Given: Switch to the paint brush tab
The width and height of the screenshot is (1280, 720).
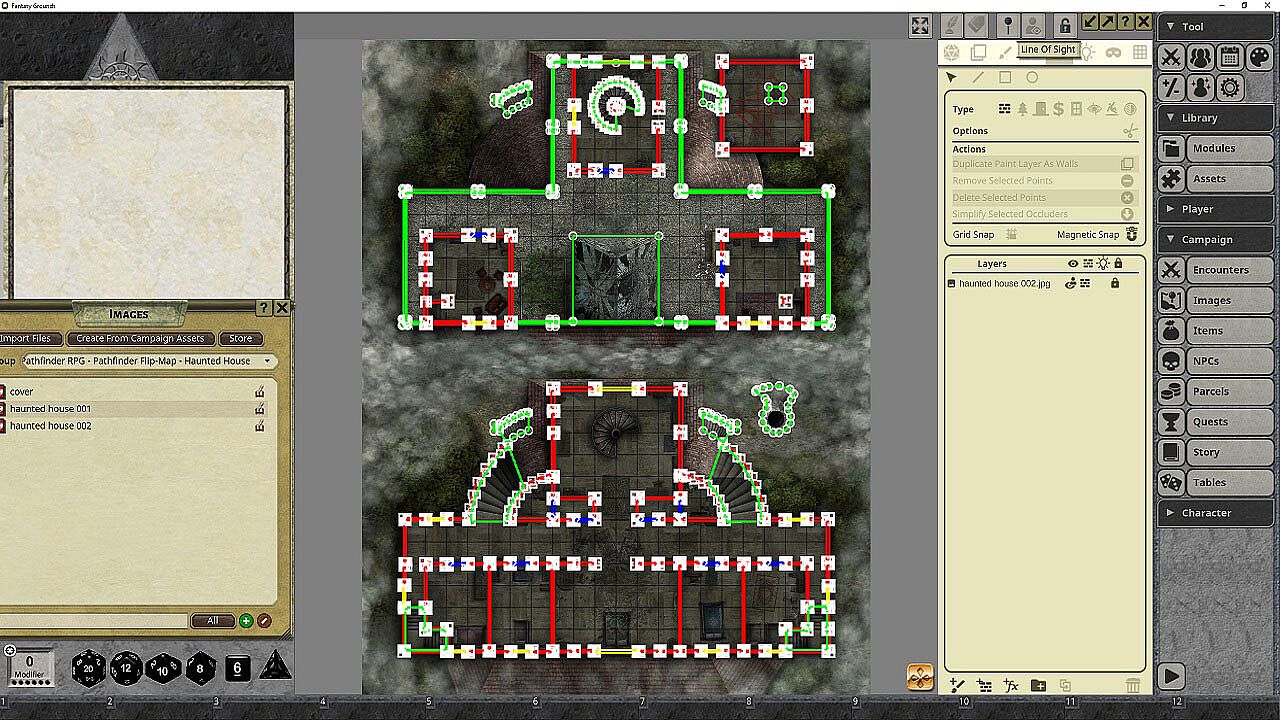Looking at the screenshot, I should [1006, 52].
